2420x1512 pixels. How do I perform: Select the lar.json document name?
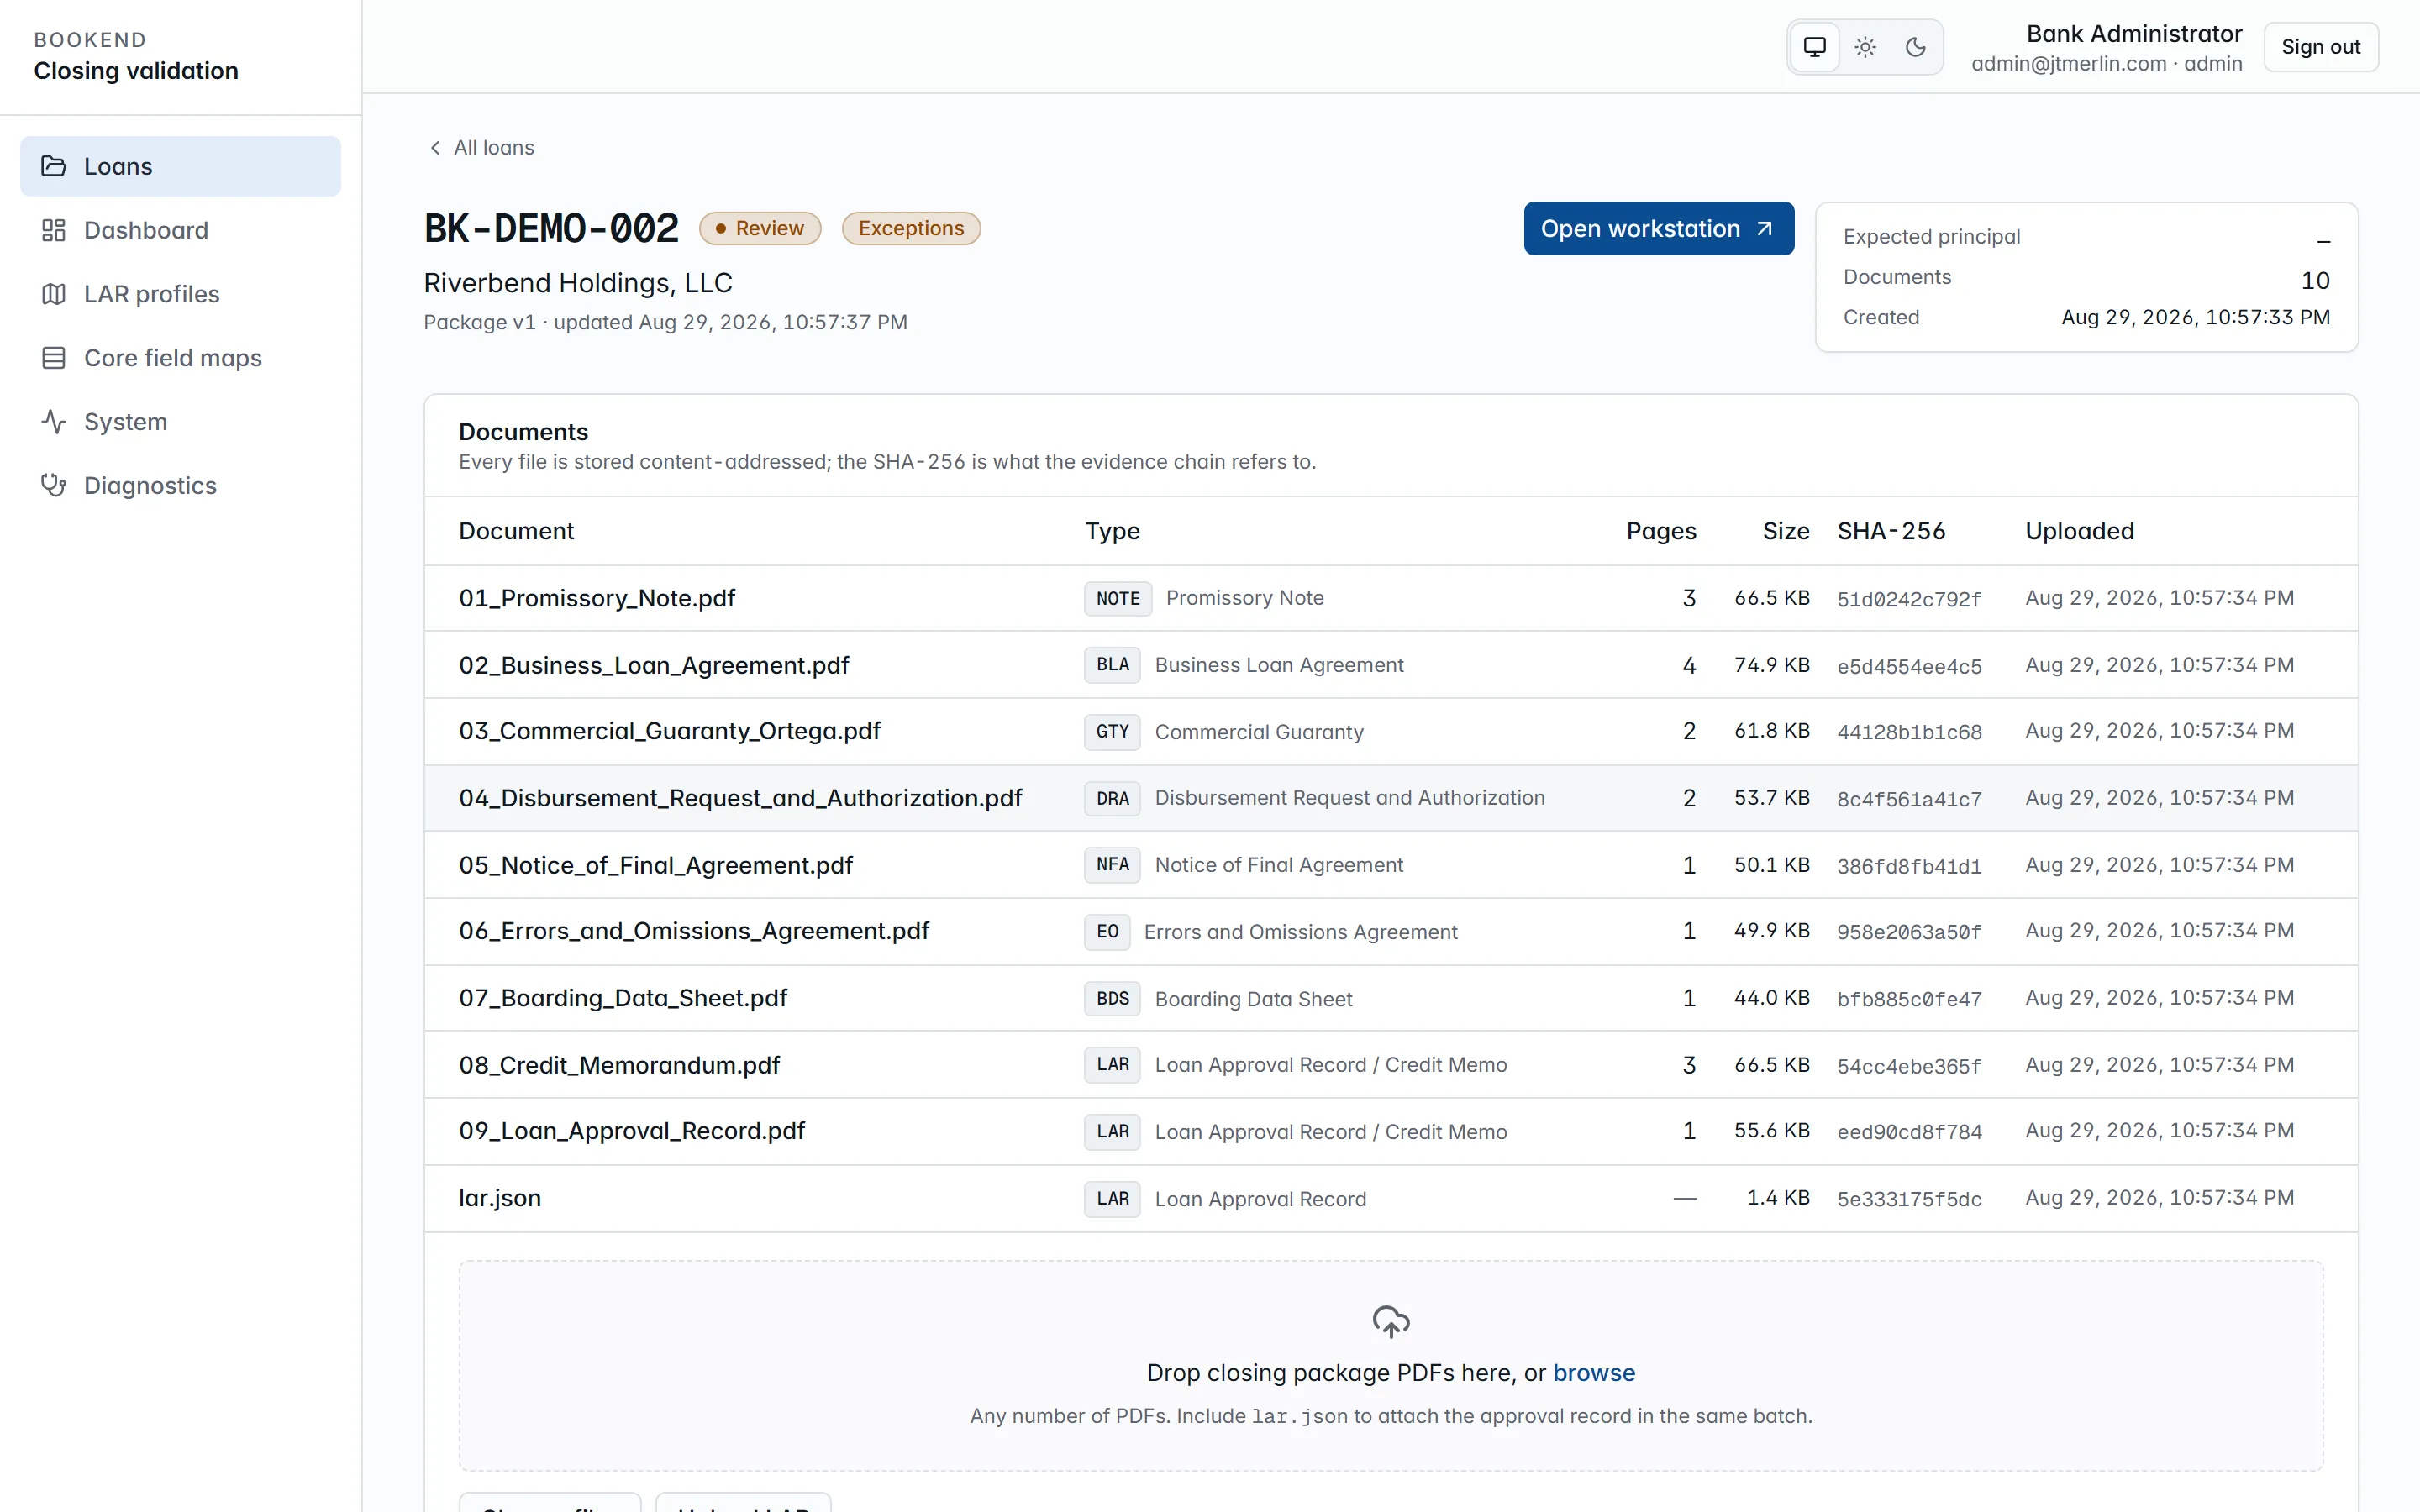point(500,1198)
